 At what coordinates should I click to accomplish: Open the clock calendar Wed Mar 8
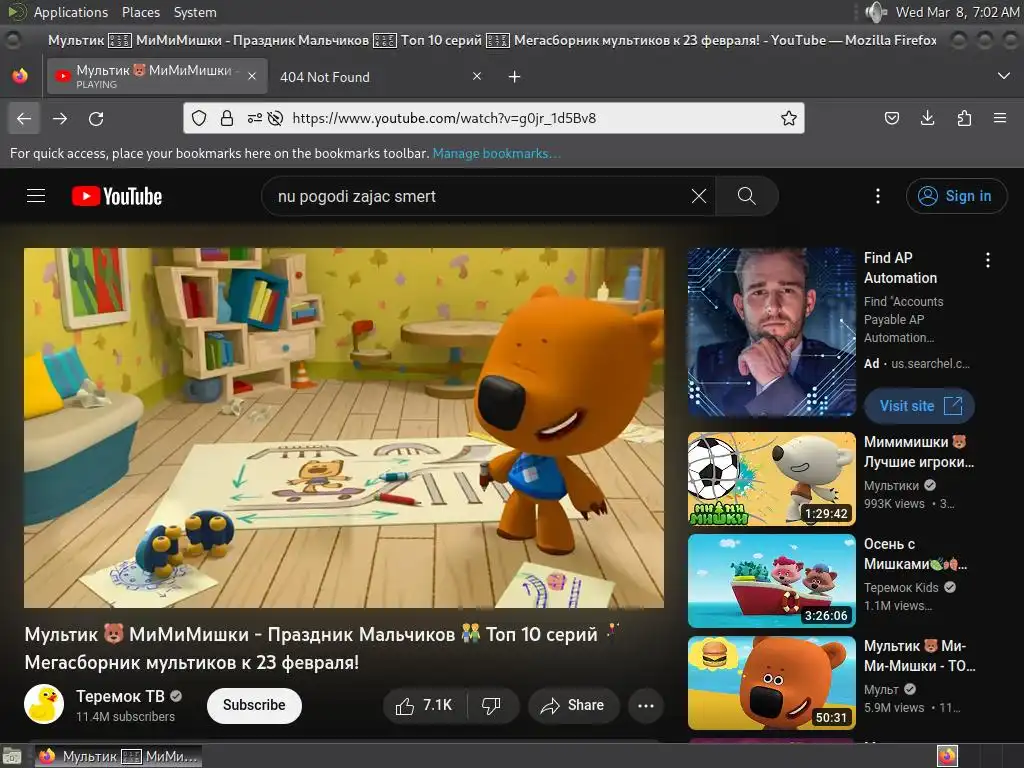(957, 12)
